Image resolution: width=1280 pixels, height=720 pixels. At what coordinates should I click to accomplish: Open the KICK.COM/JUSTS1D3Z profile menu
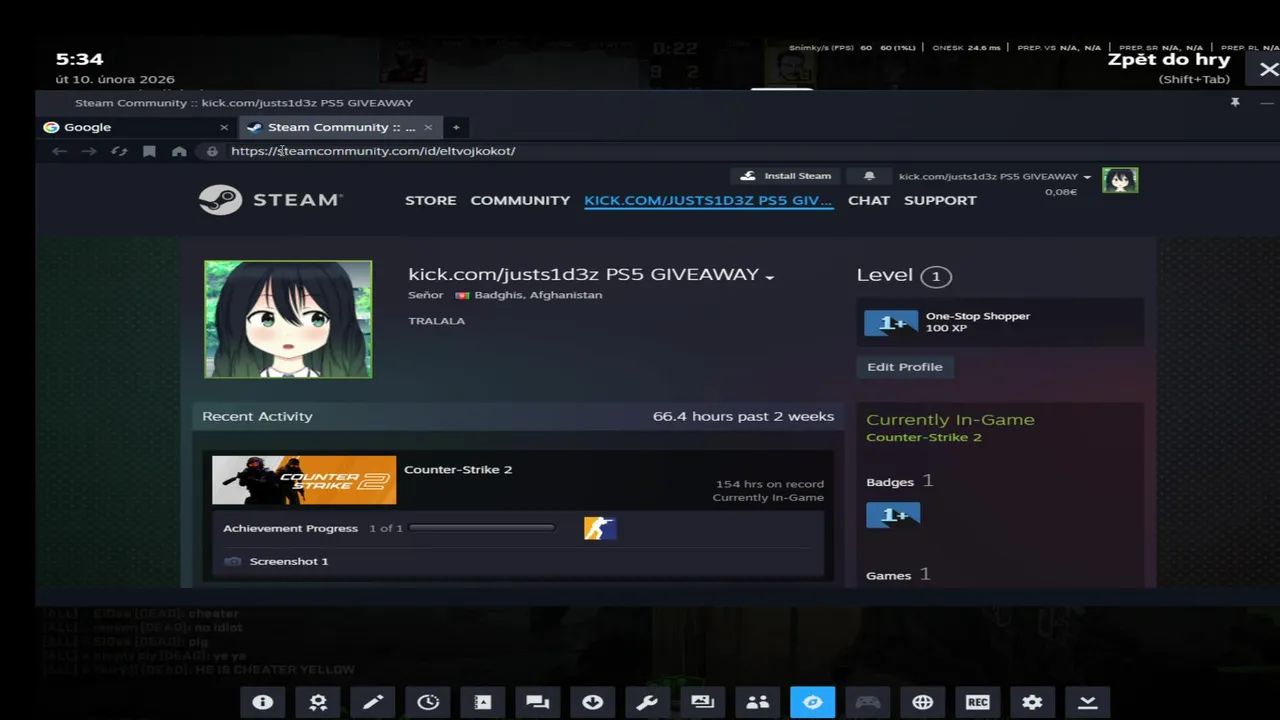click(708, 200)
